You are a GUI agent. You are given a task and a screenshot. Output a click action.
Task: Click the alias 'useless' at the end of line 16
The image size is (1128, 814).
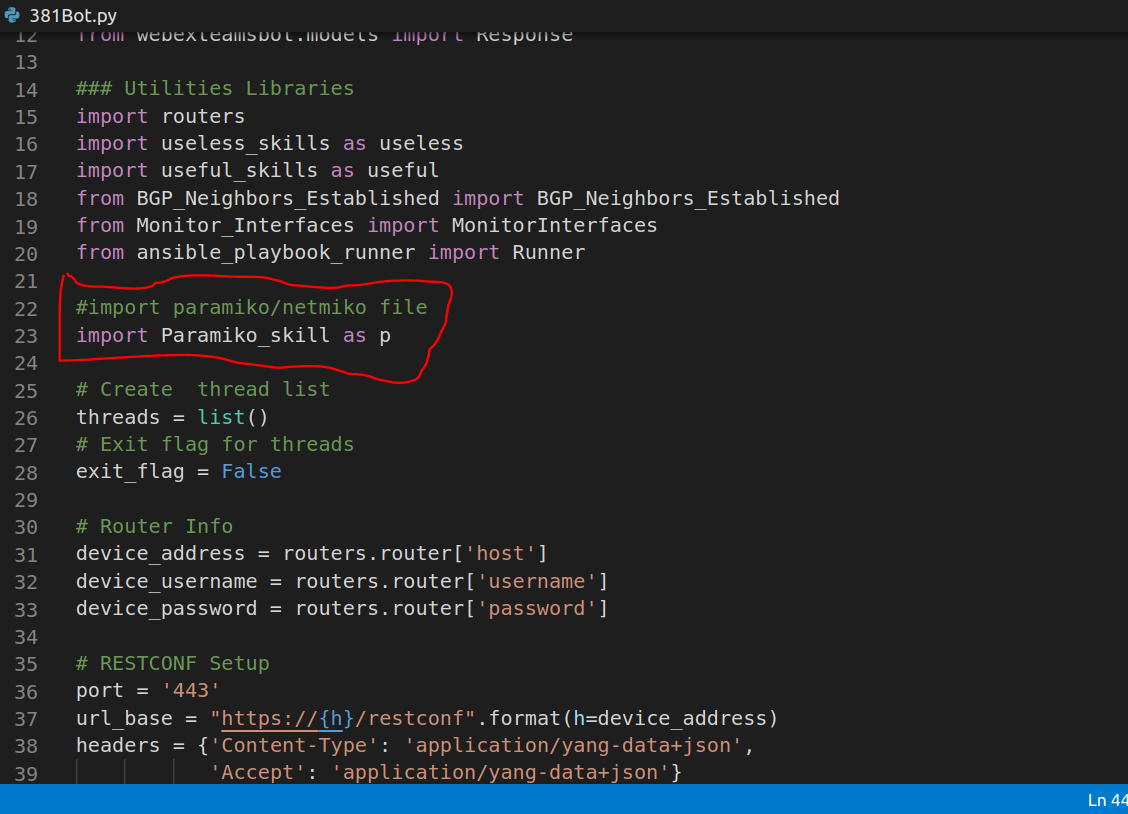click(421, 143)
